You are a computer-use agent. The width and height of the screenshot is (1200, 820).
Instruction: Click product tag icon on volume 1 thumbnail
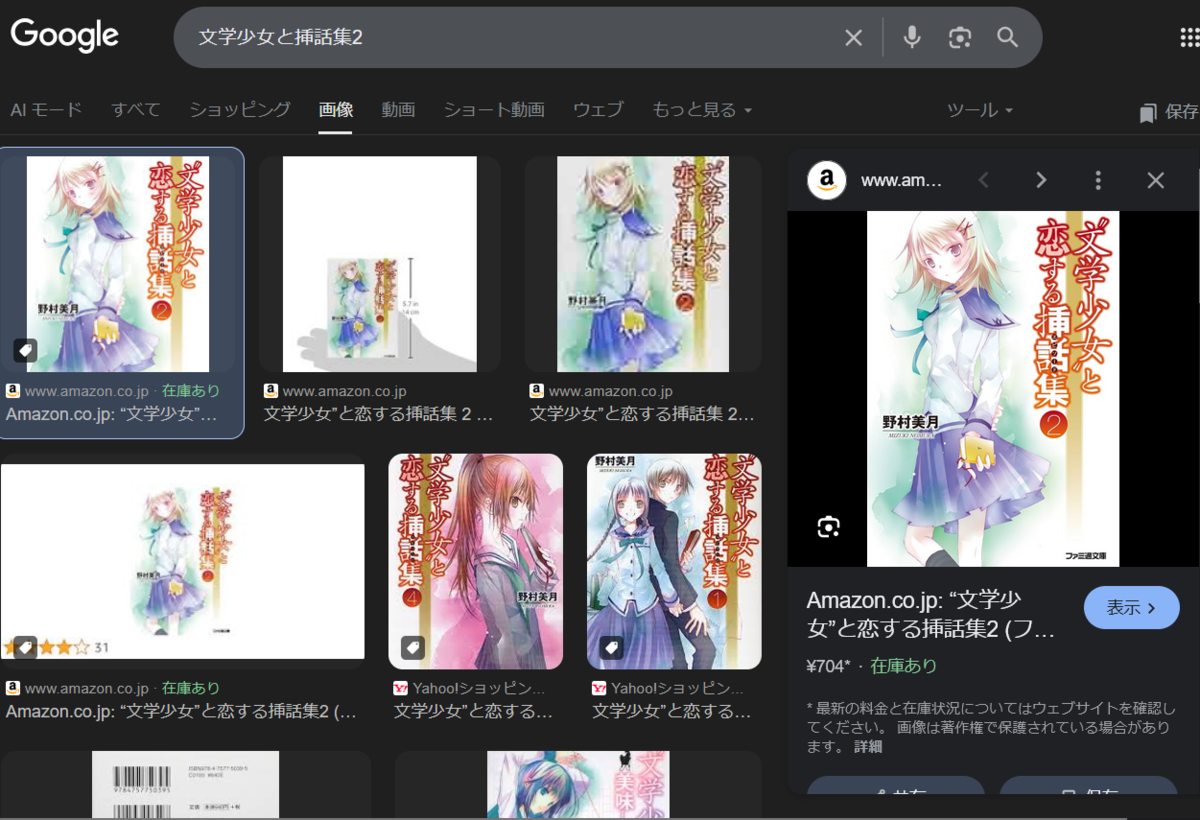tap(611, 648)
